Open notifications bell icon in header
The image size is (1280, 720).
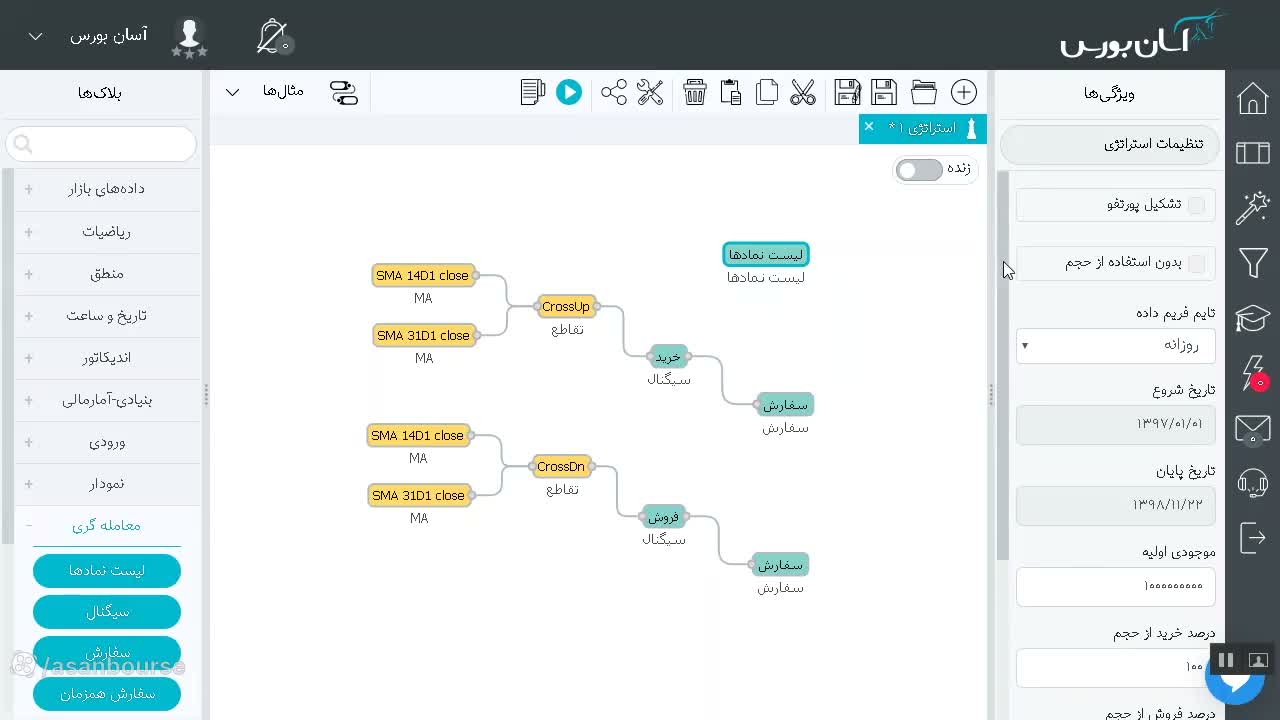[272, 36]
